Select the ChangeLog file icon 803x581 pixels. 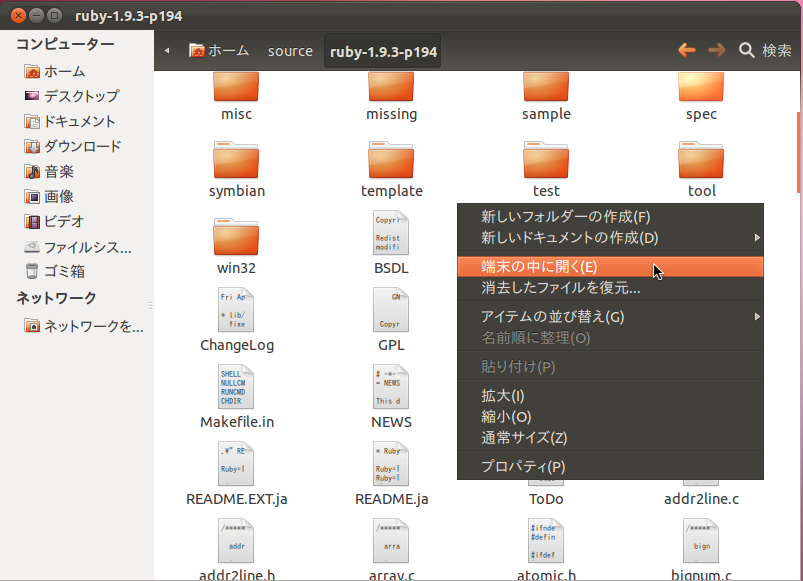tap(236, 310)
